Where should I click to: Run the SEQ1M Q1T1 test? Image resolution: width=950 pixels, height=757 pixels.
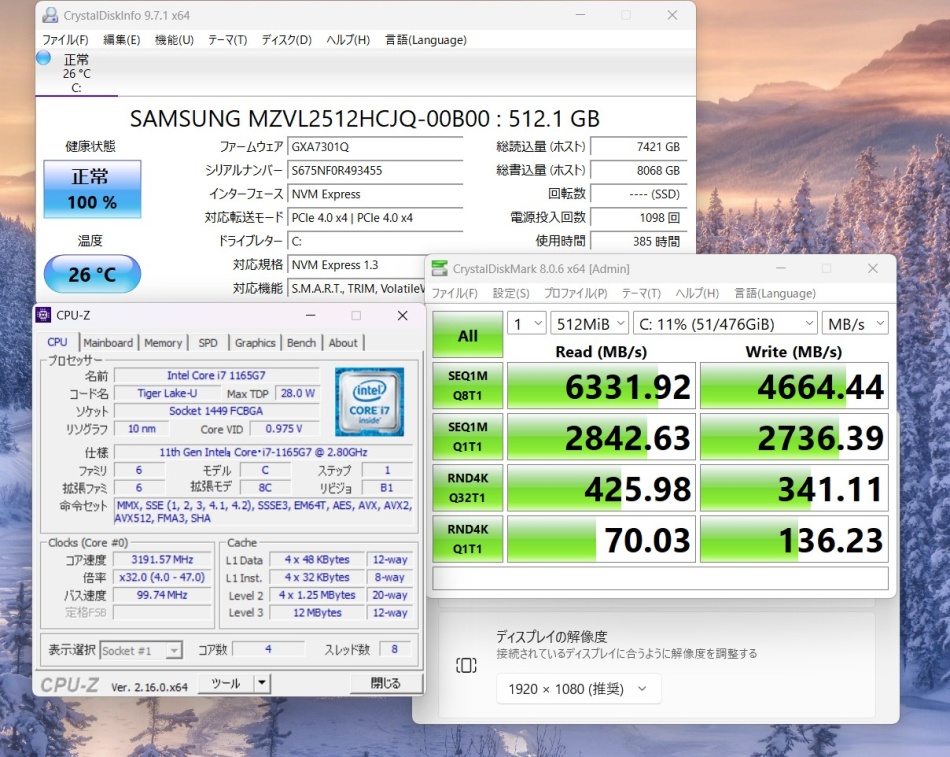(468, 436)
